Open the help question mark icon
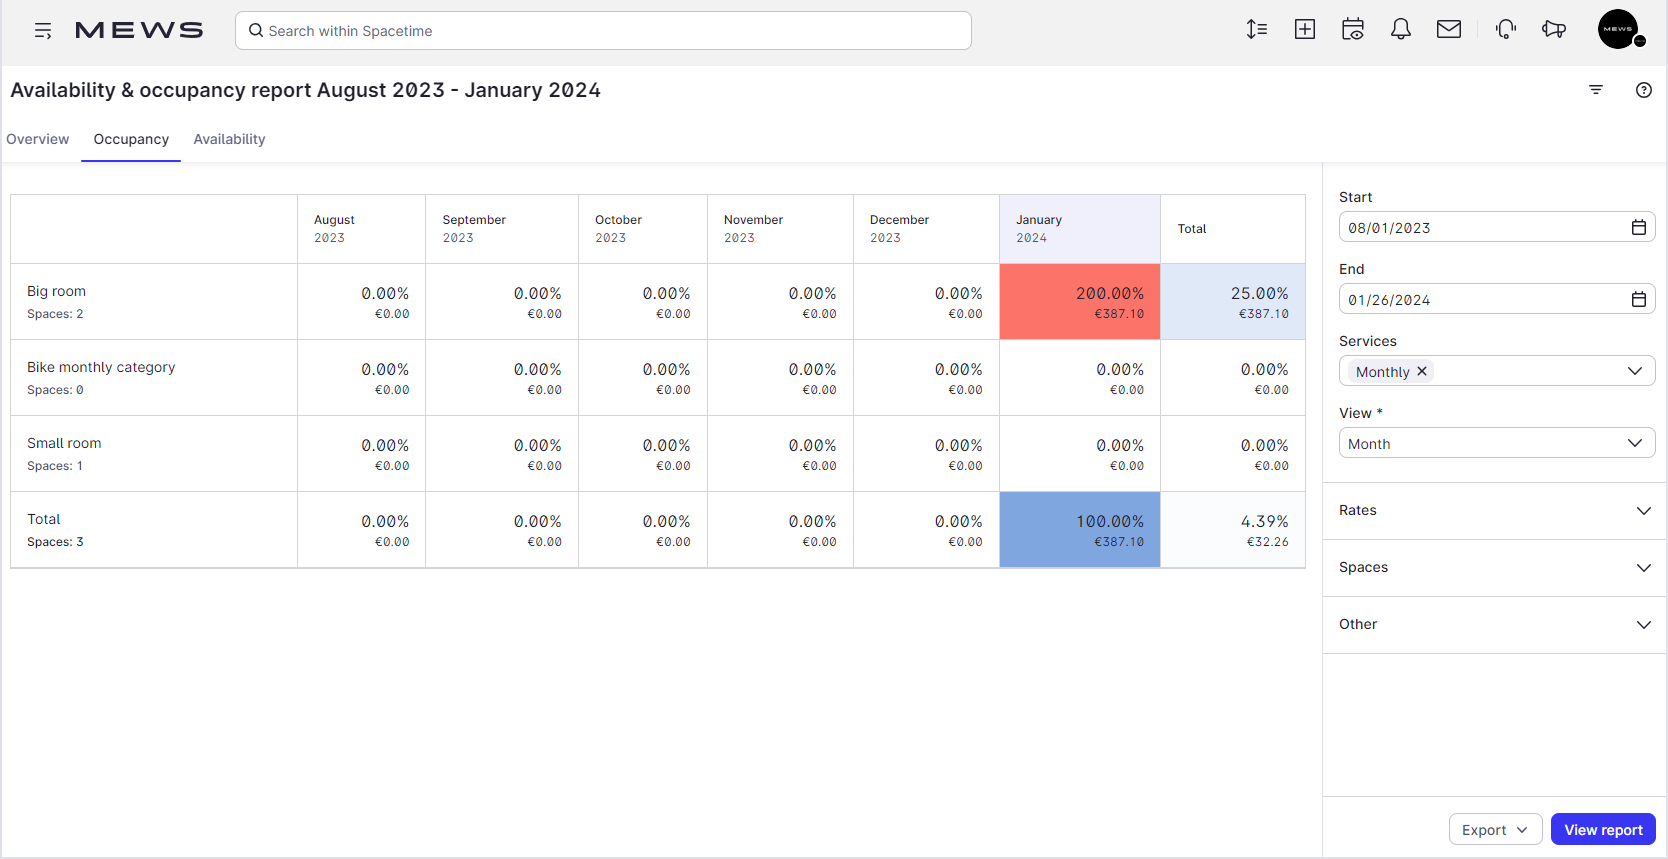Viewport: 1668px width, 859px height. point(1644,90)
